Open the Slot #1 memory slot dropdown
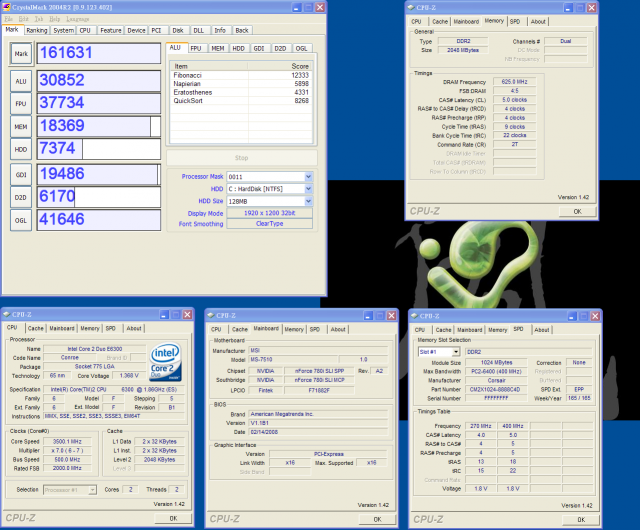The height and width of the screenshot is (530, 640). tap(456, 352)
